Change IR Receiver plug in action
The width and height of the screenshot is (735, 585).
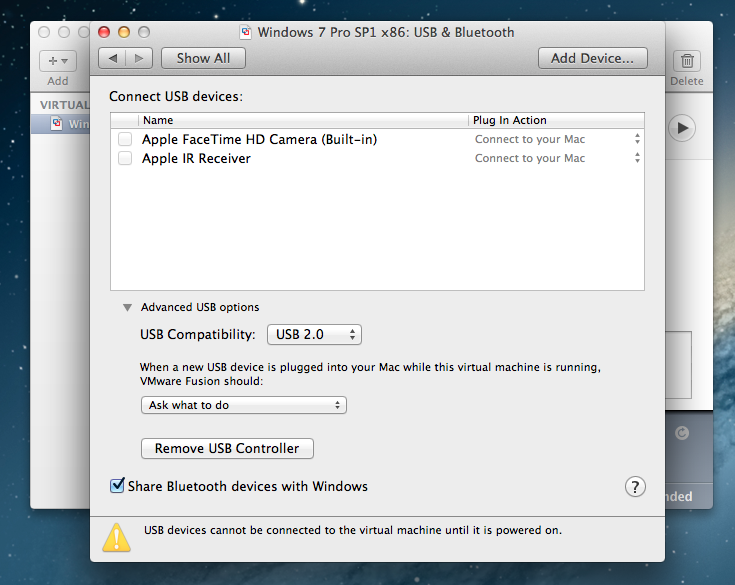pyautogui.click(x=556, y=158)
